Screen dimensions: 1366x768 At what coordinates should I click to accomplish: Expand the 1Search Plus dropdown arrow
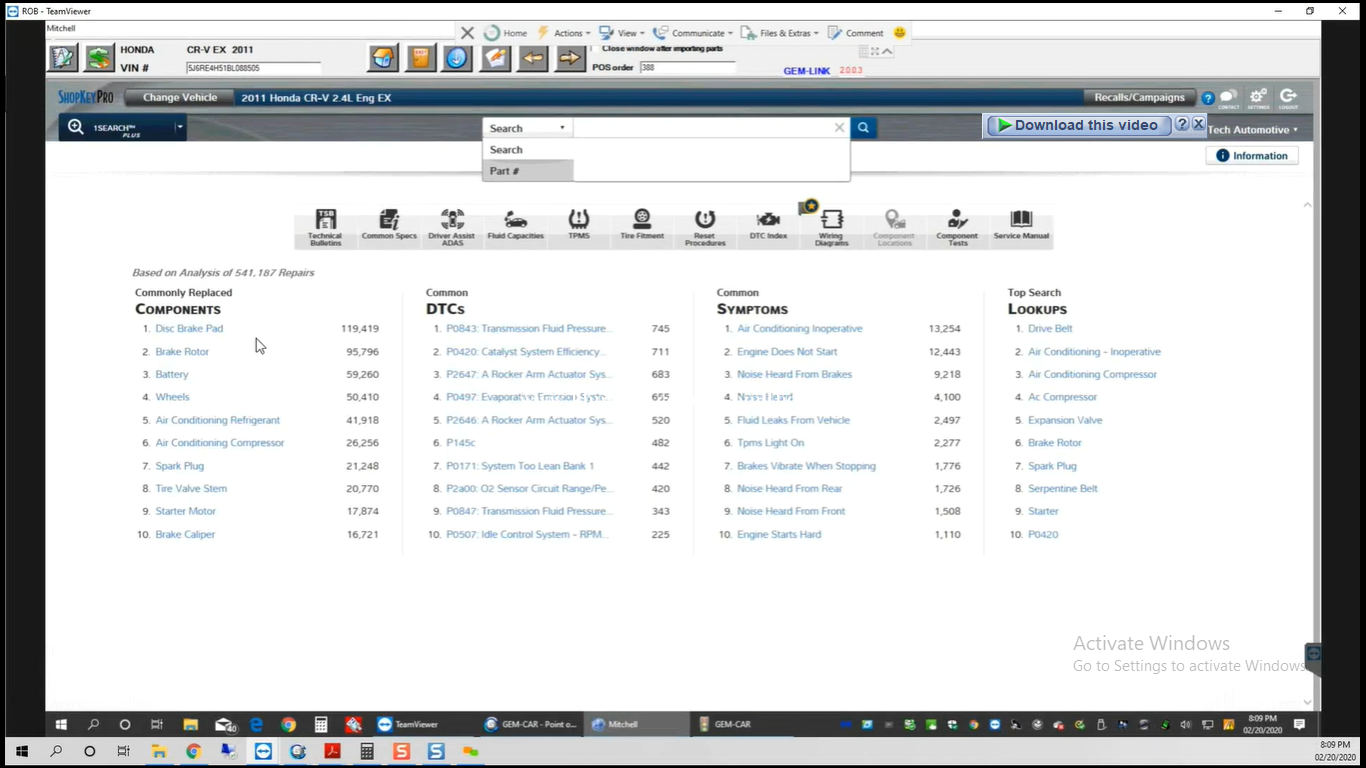click(179, 127)
